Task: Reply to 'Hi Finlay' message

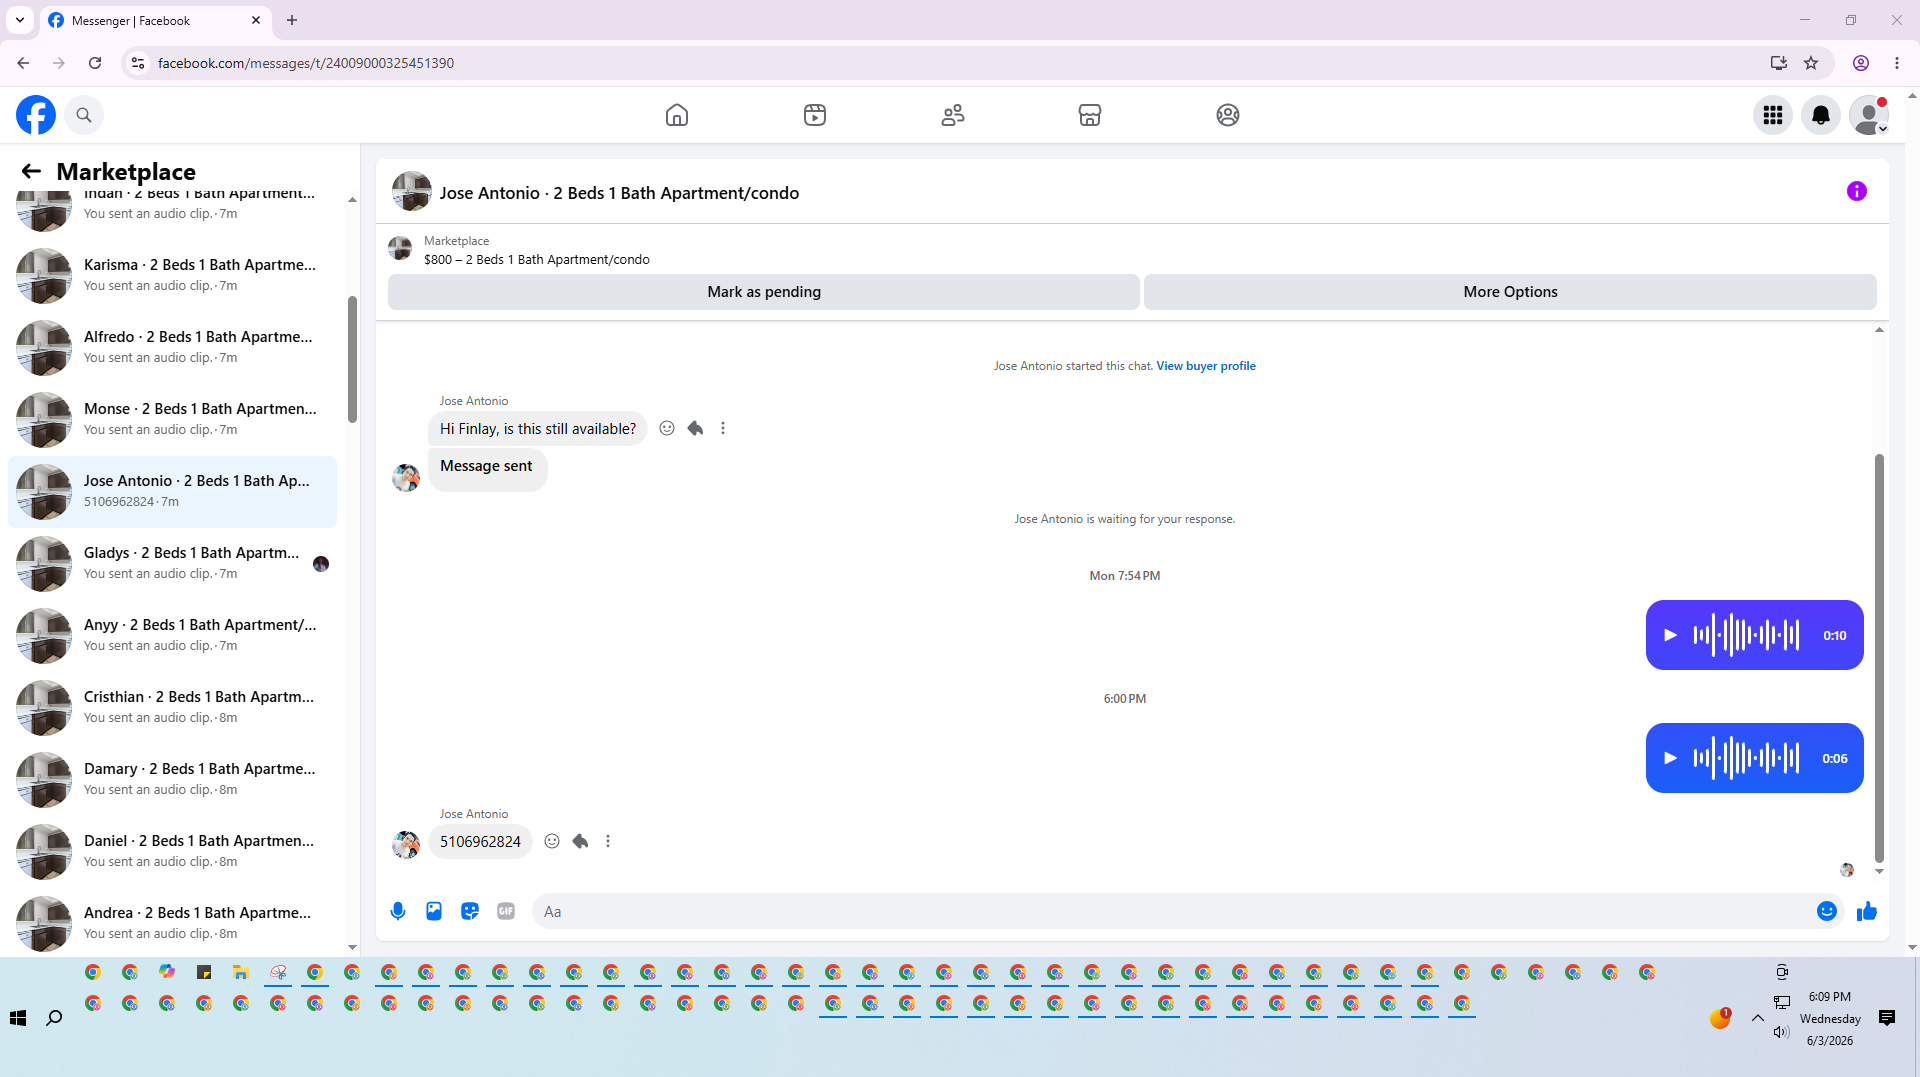Action: (695, 428)
